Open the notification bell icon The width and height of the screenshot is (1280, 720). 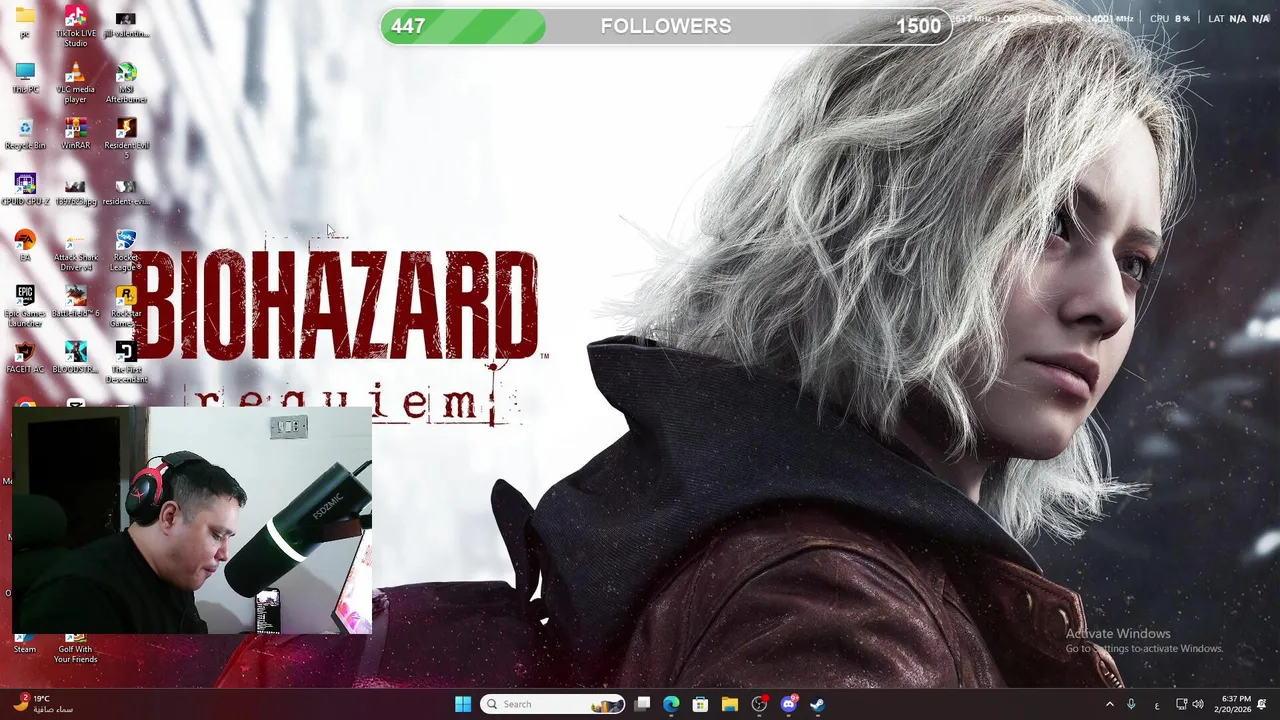[x=1262, y=704]
